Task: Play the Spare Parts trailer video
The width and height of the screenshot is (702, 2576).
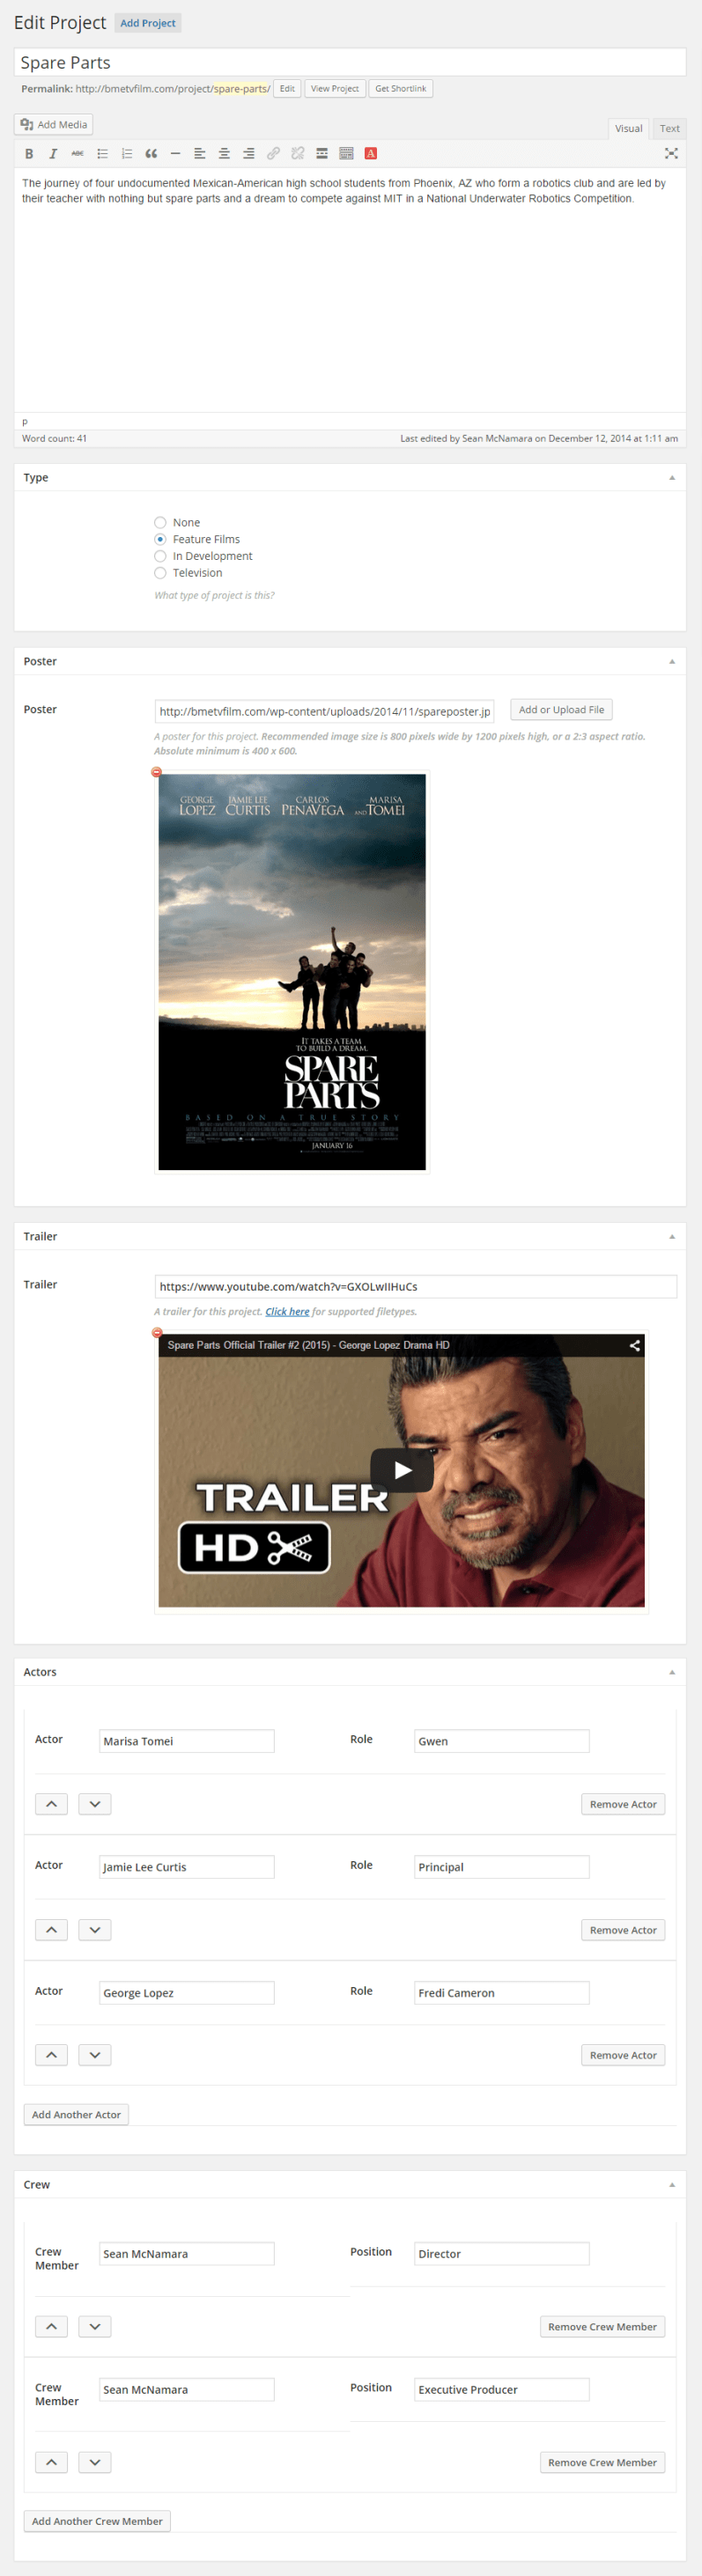Action: pos(402,1470)
